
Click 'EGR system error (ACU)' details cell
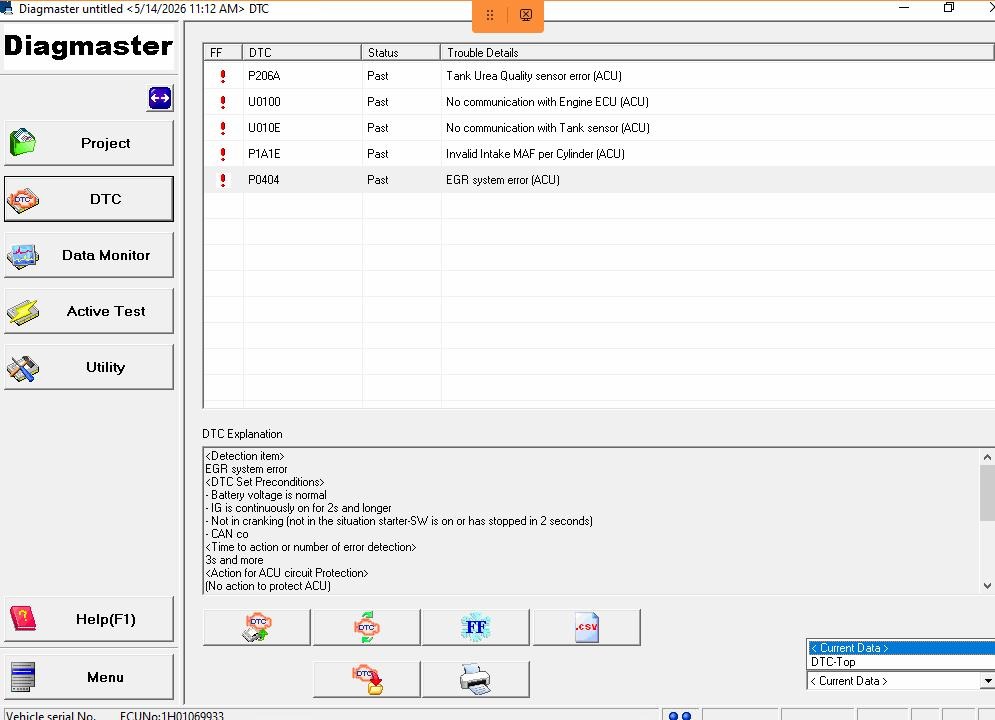503,180
